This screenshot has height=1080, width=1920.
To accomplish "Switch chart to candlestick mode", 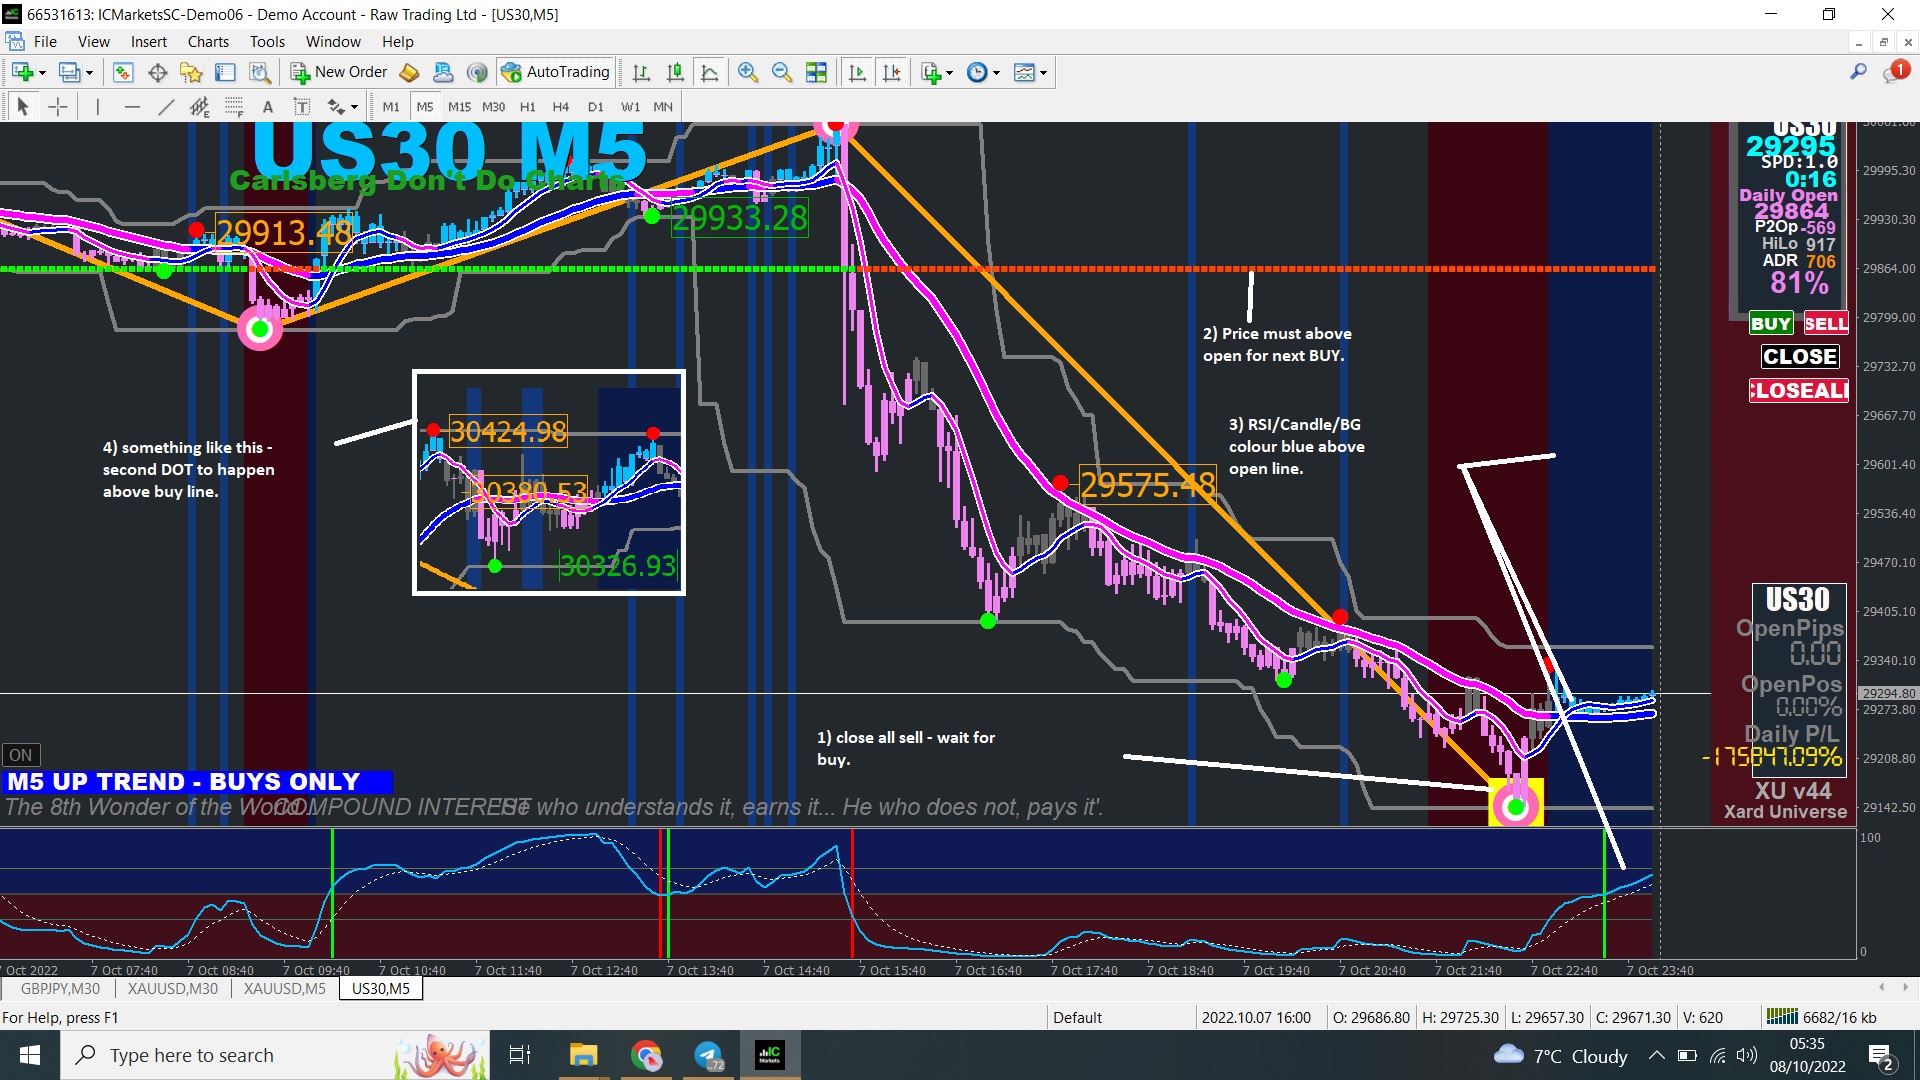I will [675, 72].
